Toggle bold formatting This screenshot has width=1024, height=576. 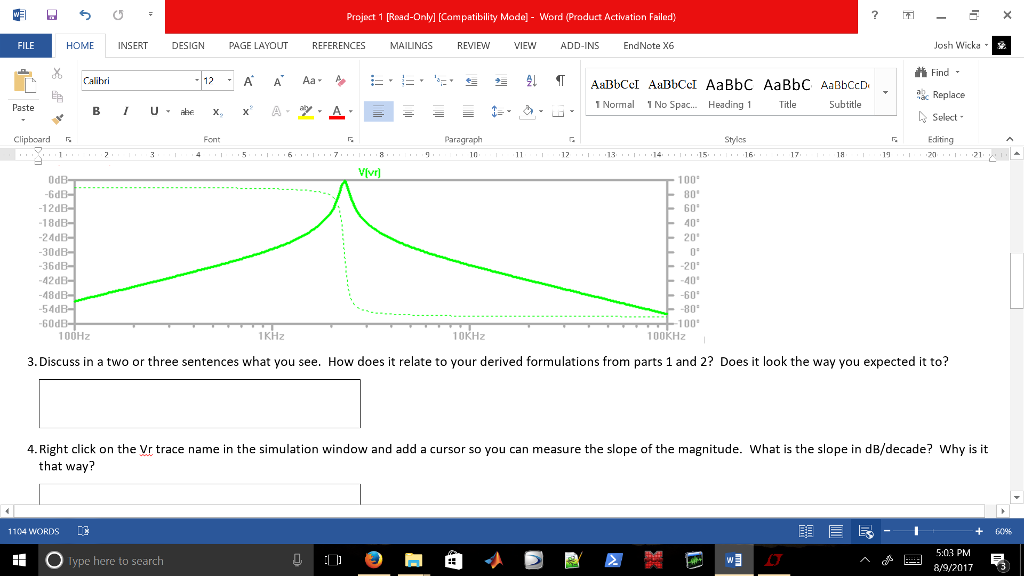(95, 111)
